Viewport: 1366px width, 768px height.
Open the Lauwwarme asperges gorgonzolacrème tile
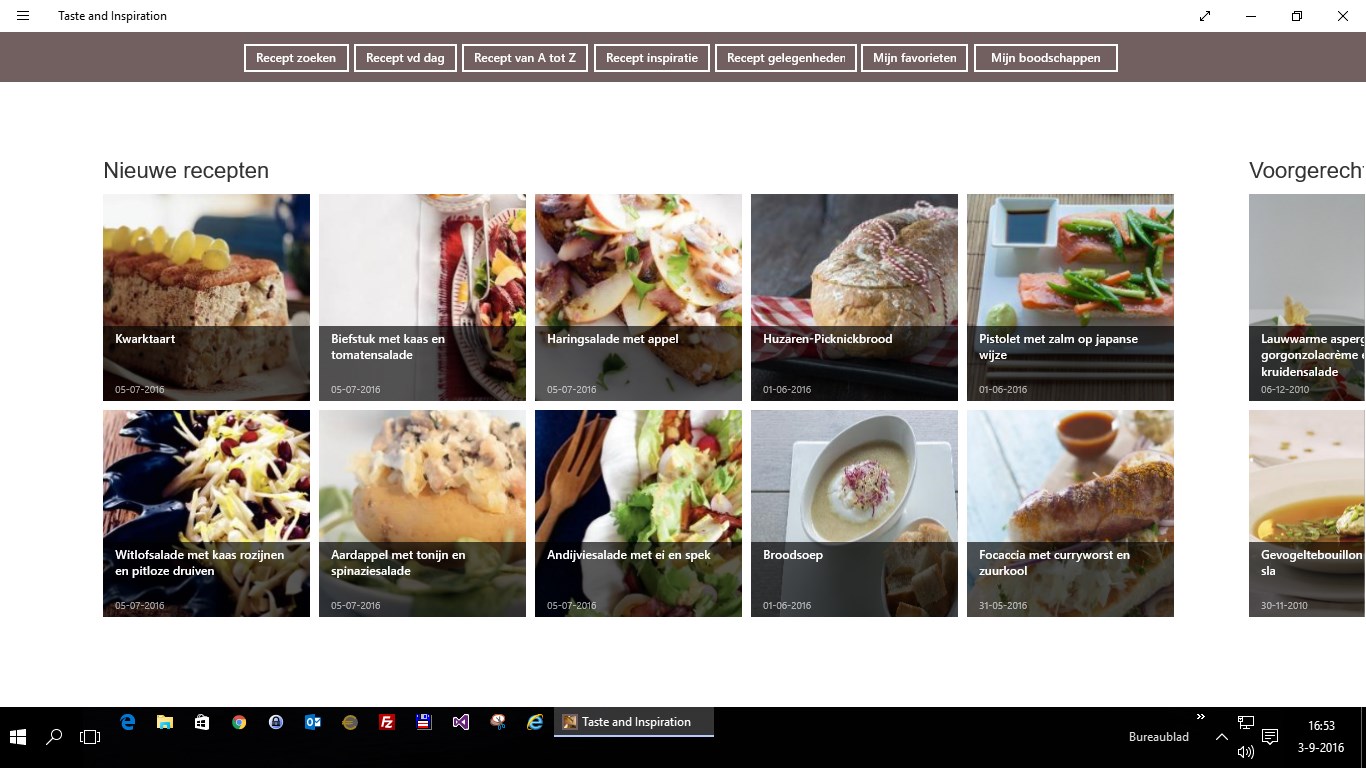(1307, 297)
